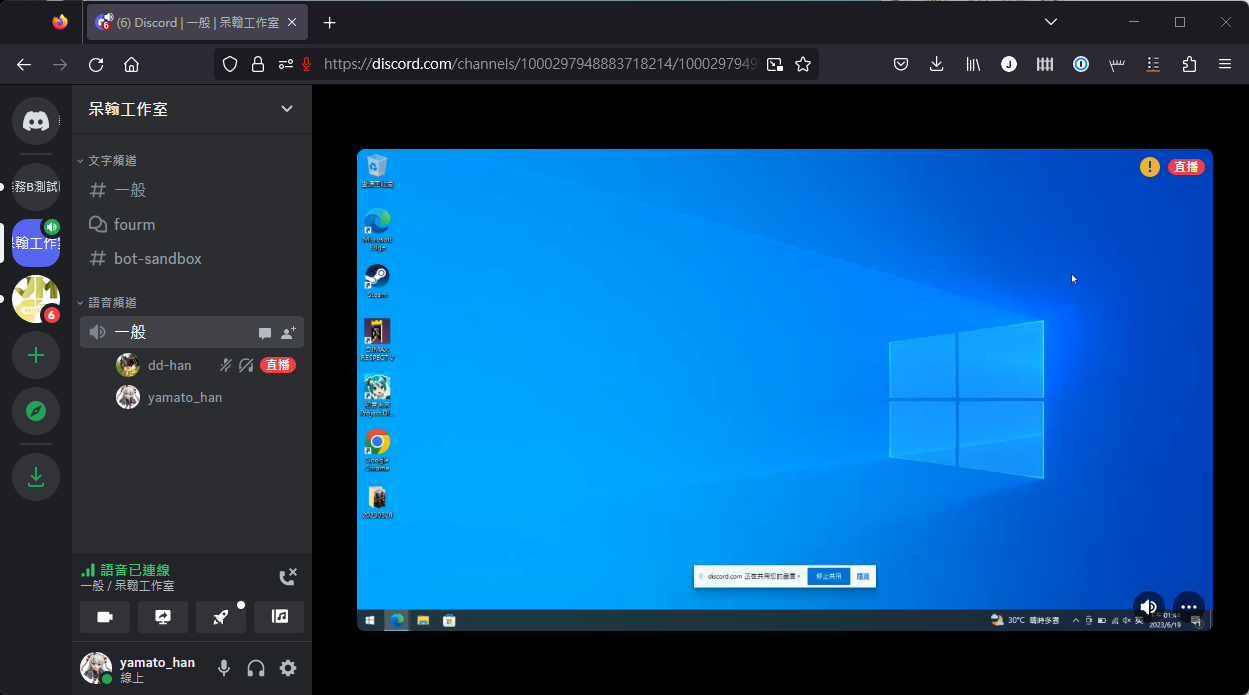Toggle microphone mute
The image size is (1249, 695).
tap(224, 668)
